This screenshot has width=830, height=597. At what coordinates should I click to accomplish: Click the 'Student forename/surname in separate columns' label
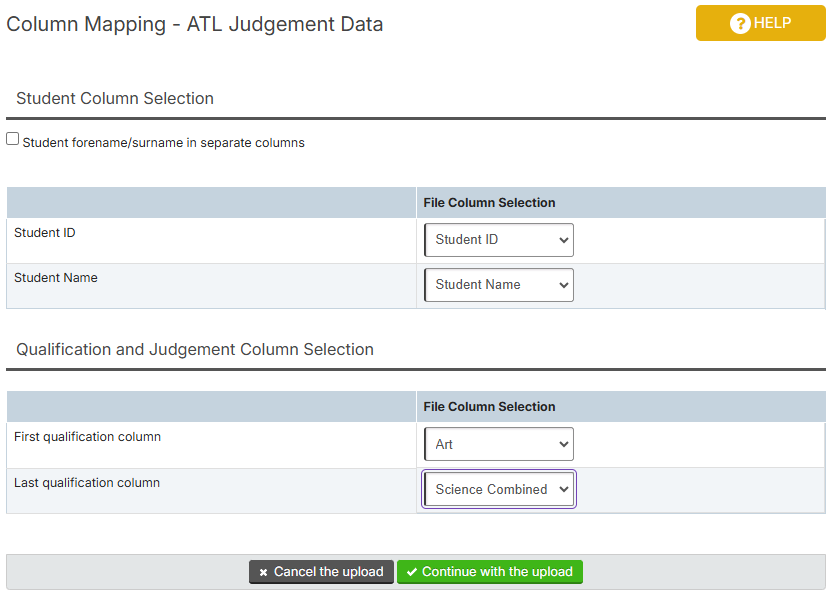(x=163, y=143)
